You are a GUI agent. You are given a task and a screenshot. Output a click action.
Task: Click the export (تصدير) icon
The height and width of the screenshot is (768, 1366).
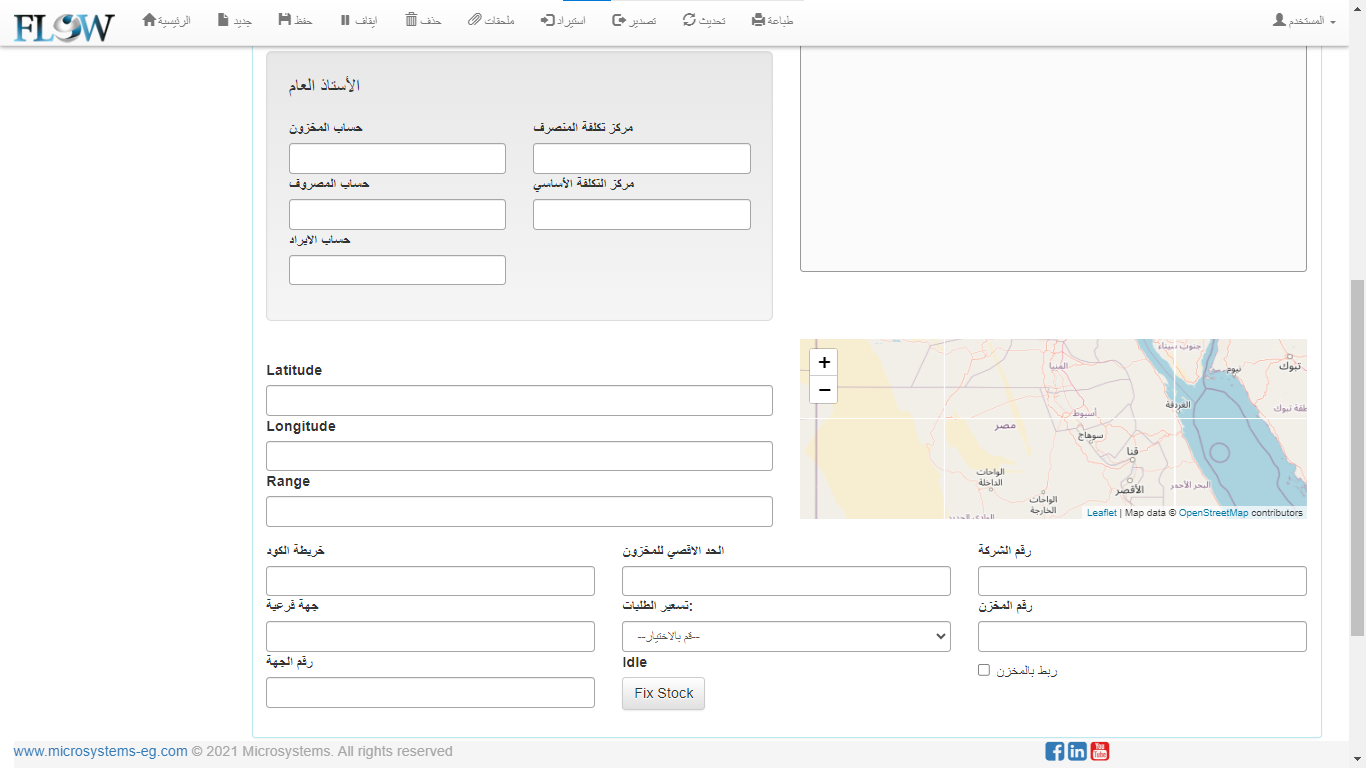(x=620, y=20)
